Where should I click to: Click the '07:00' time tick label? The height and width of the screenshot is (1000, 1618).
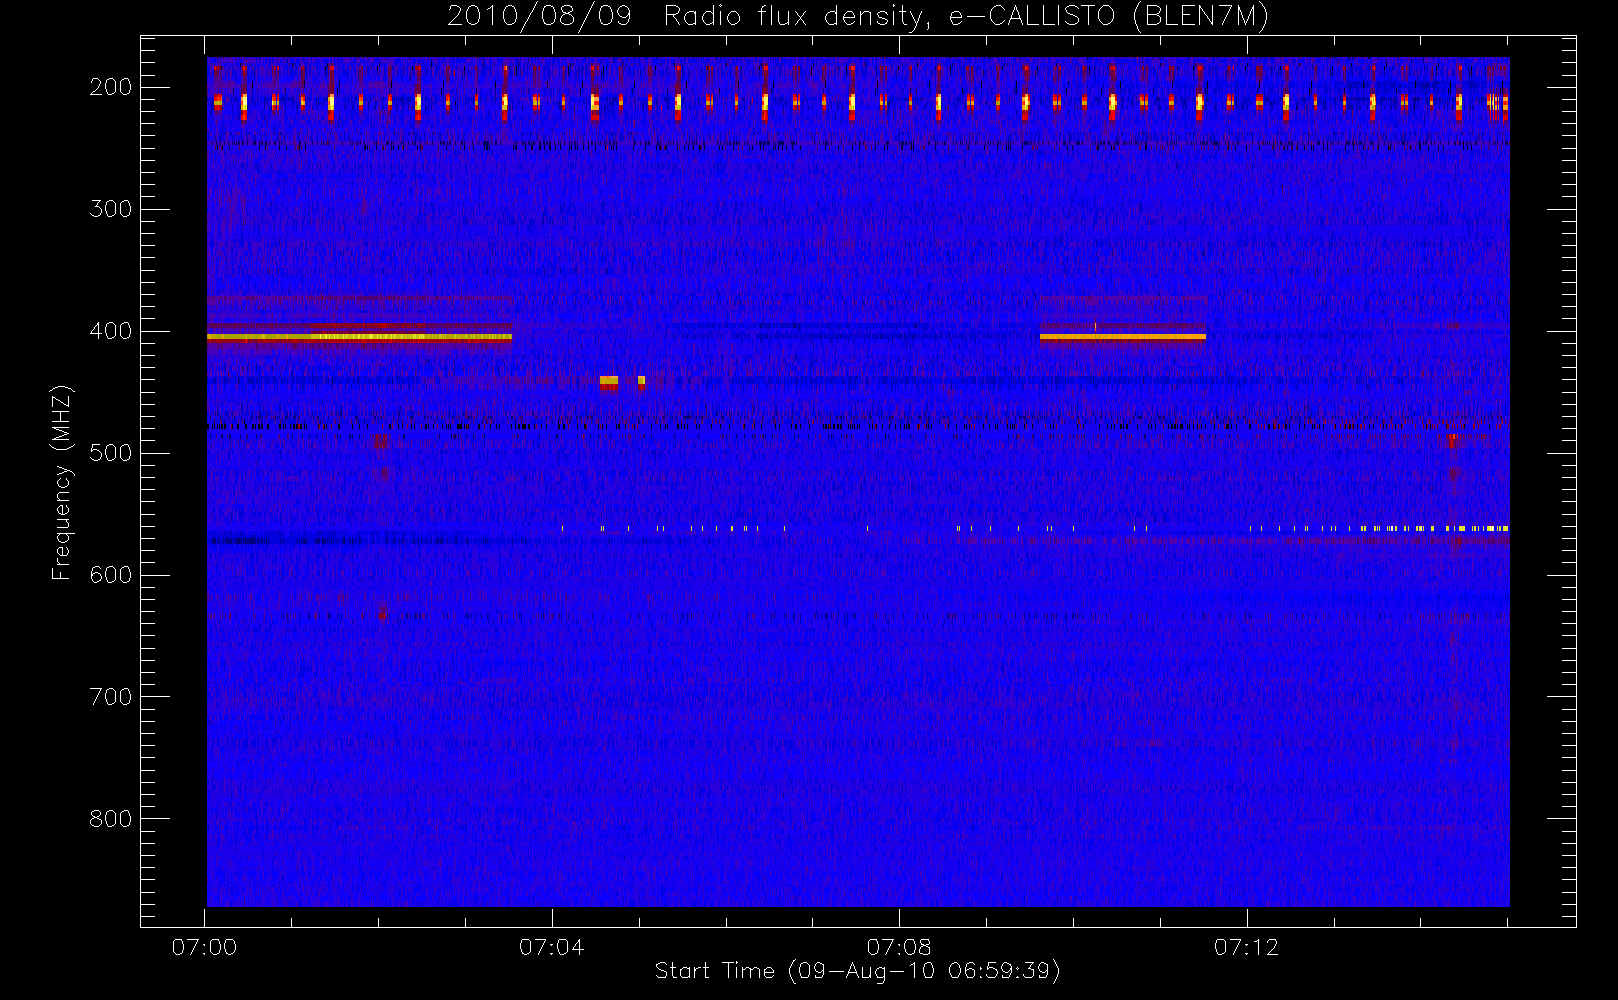(x=204, y=947)
